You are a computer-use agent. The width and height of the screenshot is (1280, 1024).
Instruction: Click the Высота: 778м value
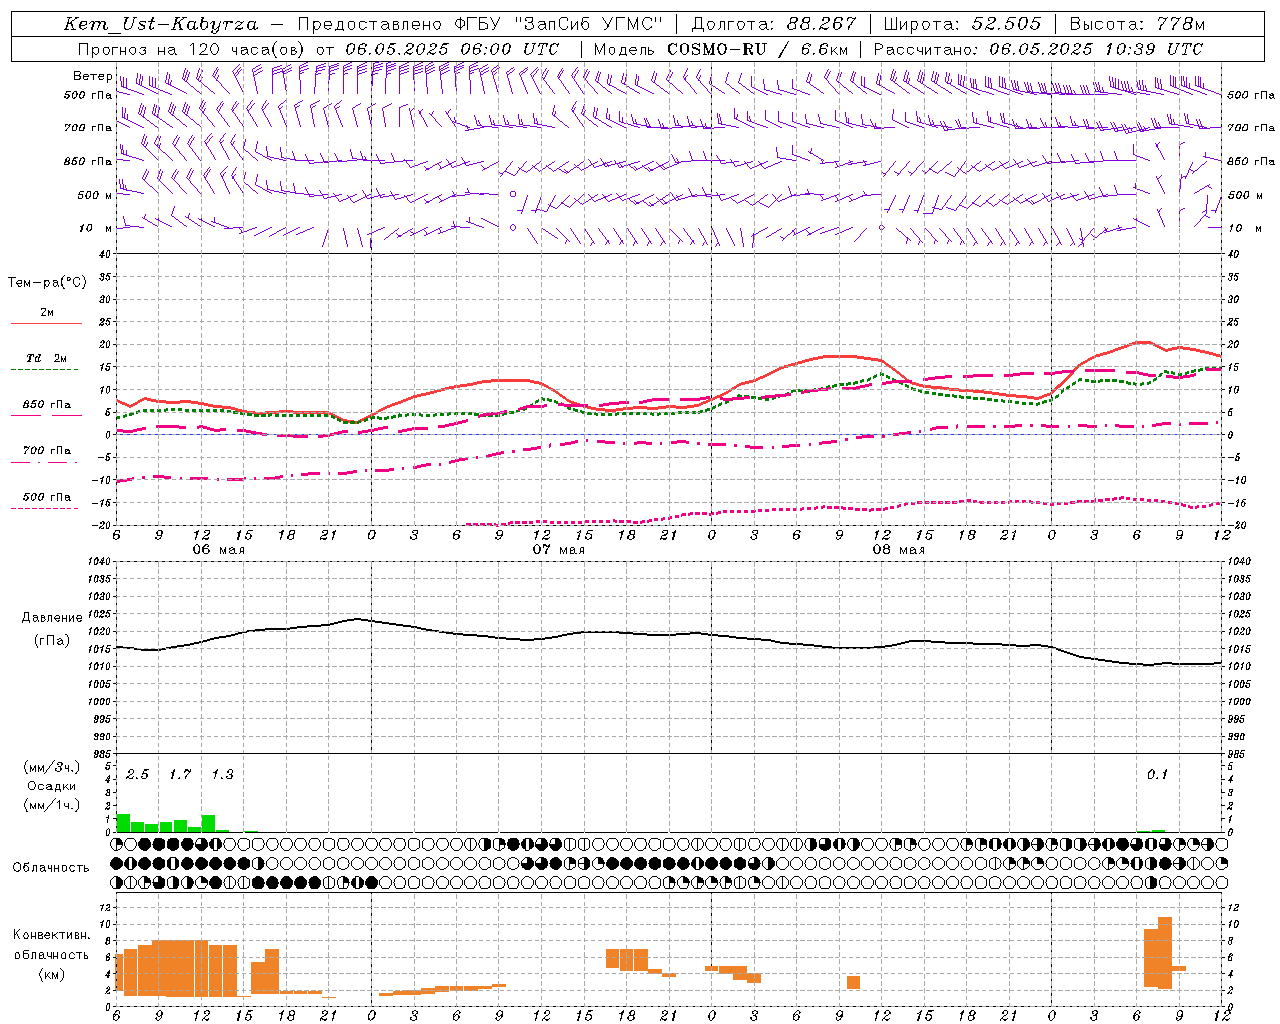(1137, 24)
